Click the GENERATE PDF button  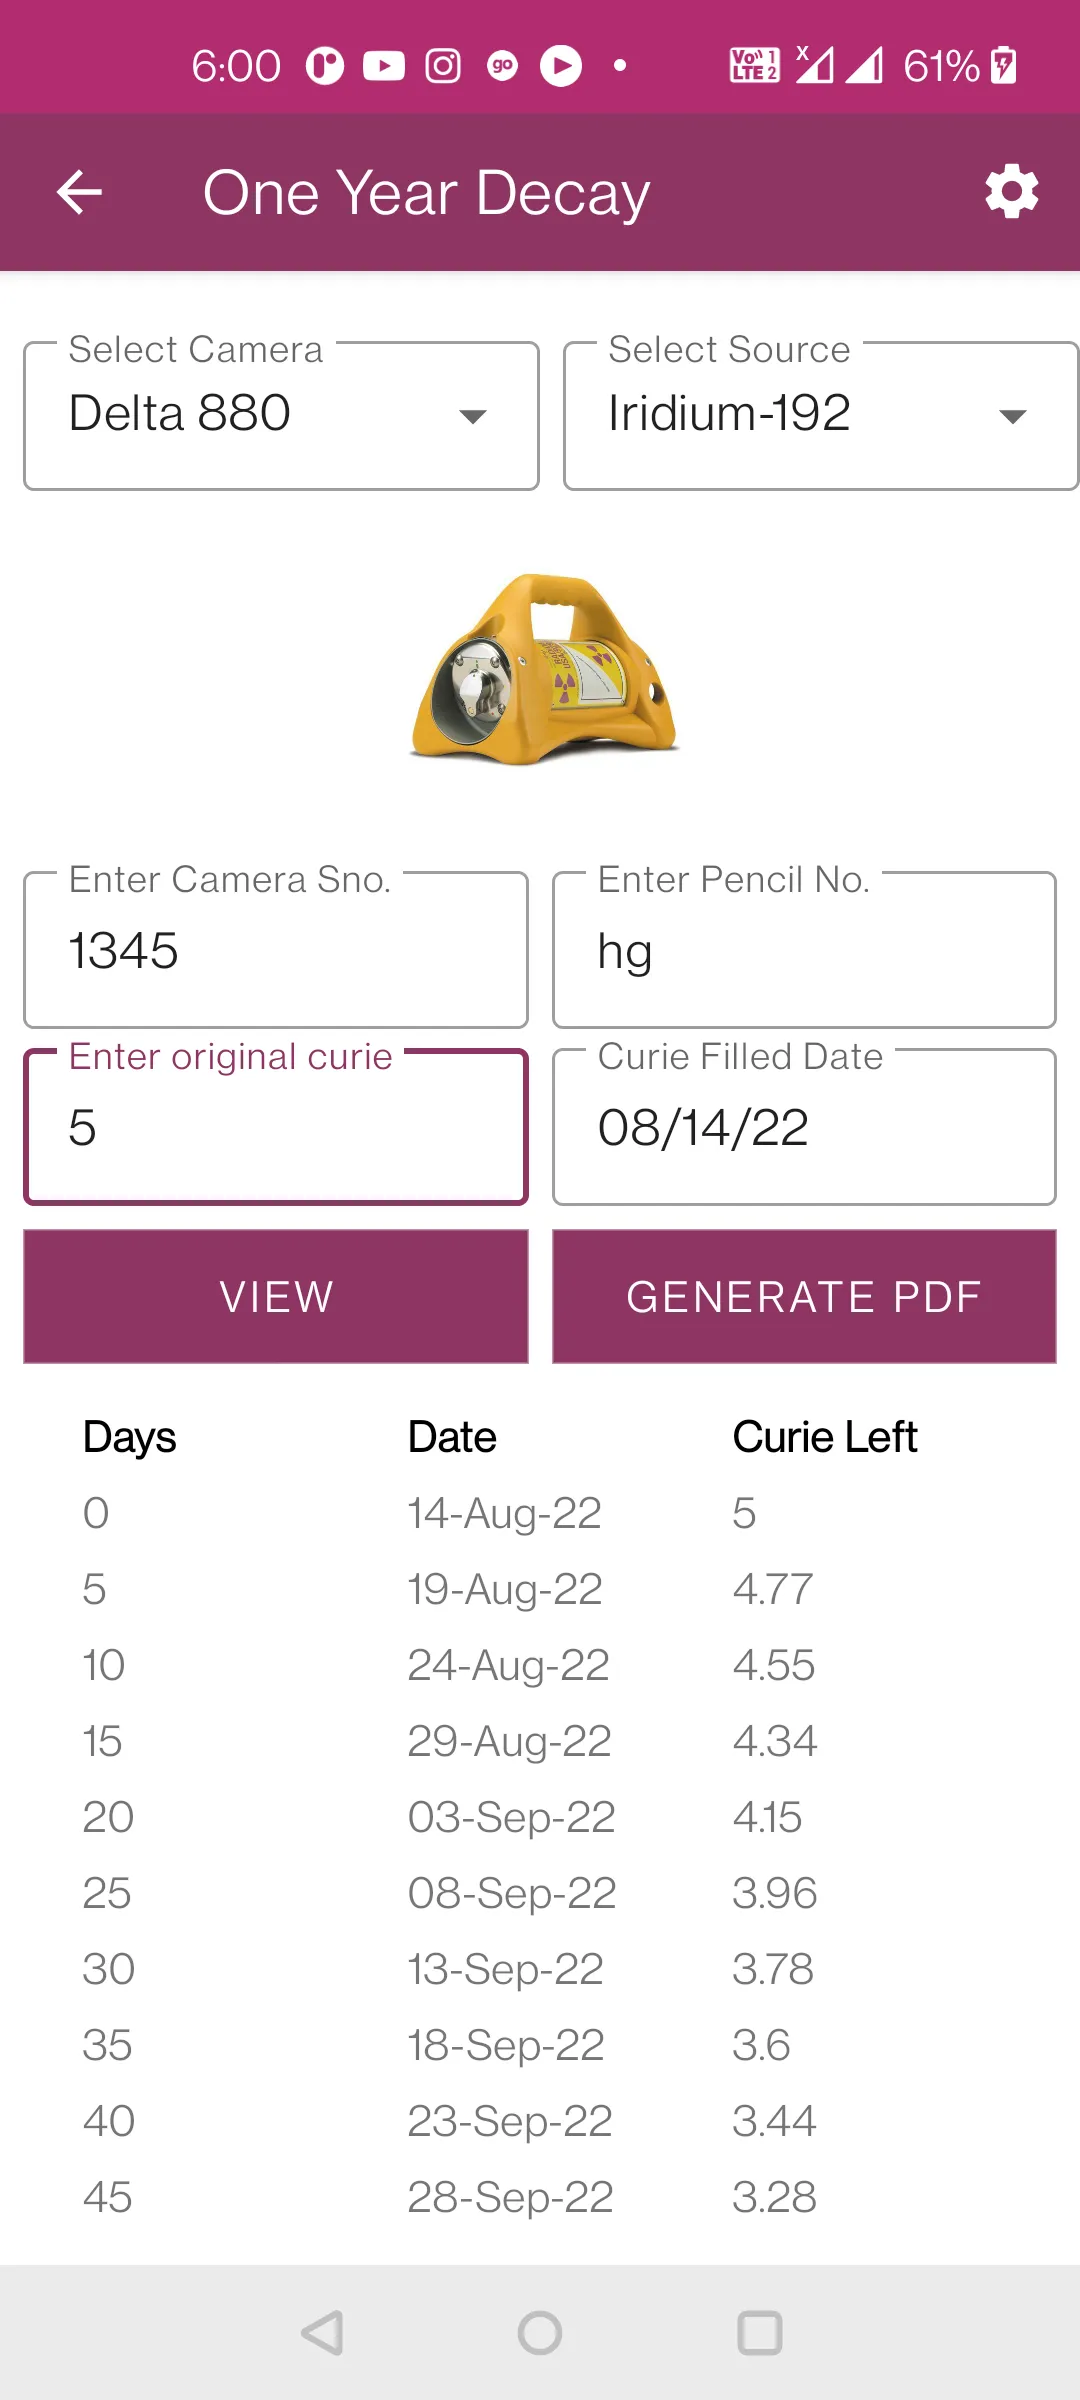click(x=804, y=1296)
